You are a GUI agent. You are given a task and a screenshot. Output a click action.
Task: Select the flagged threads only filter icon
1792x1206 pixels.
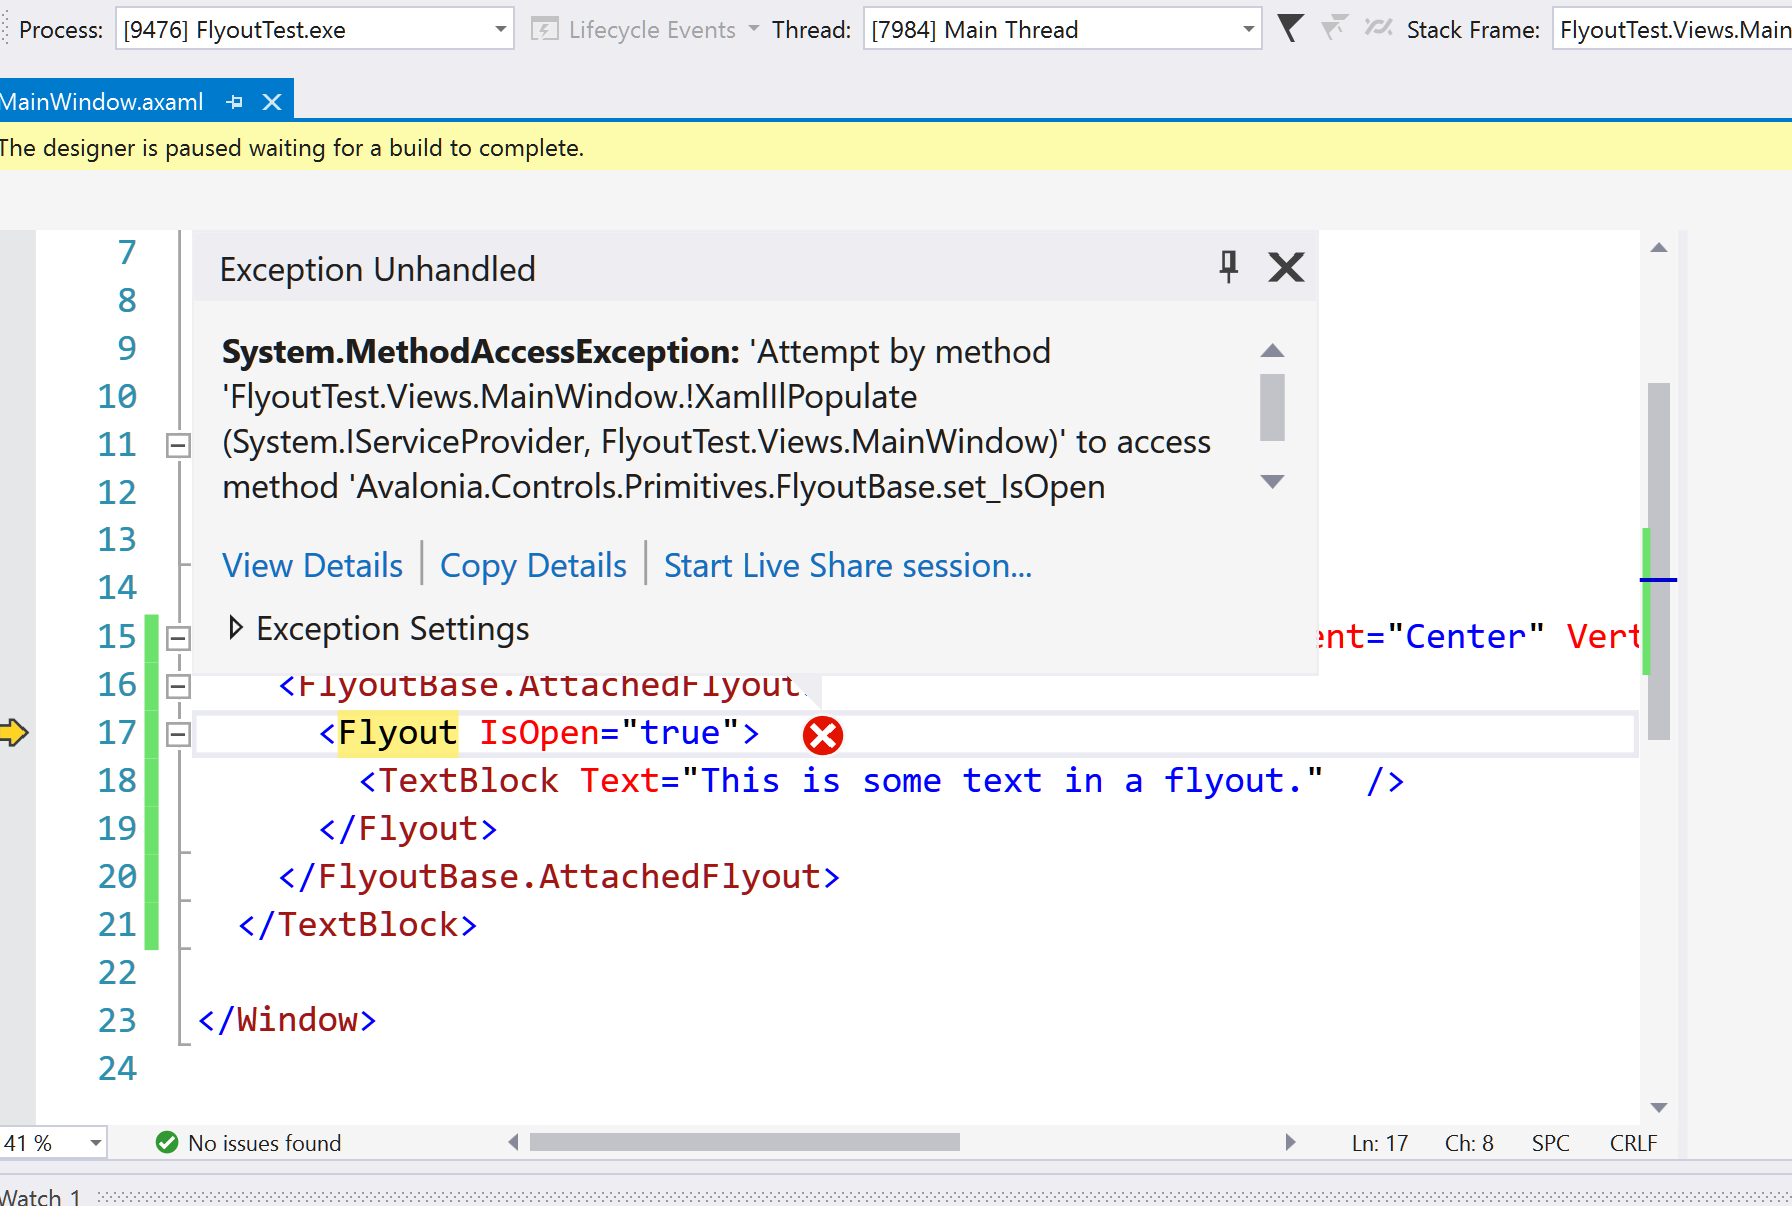click(x=1335, y=29)
